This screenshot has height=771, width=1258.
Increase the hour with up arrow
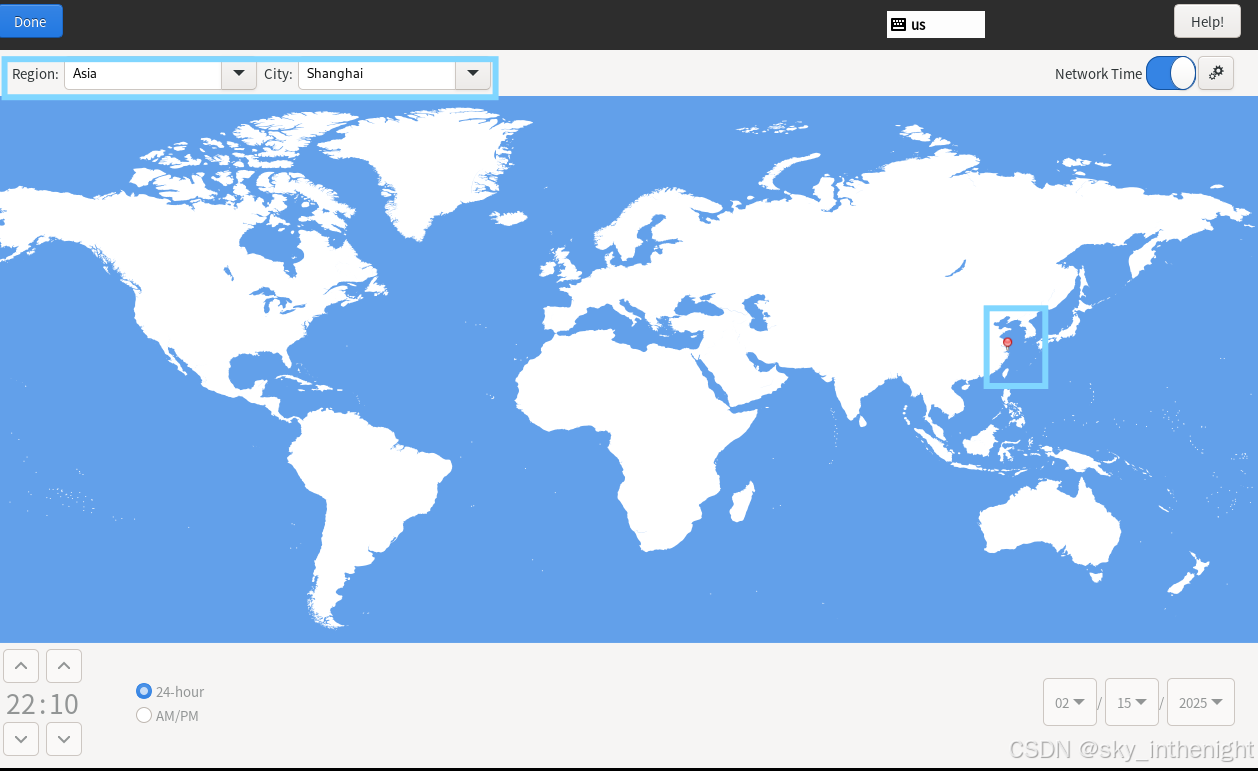pyautogui.click(x=21, y=666)
